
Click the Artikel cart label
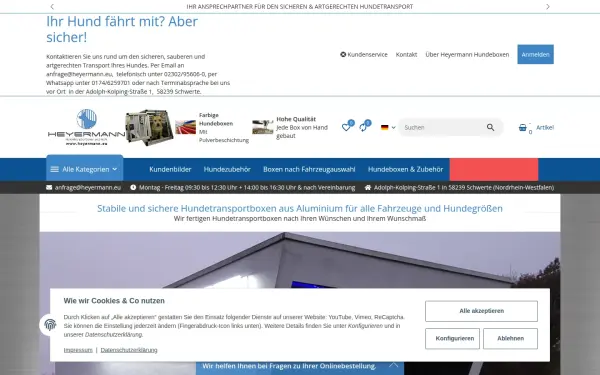(x=545, y=127)
